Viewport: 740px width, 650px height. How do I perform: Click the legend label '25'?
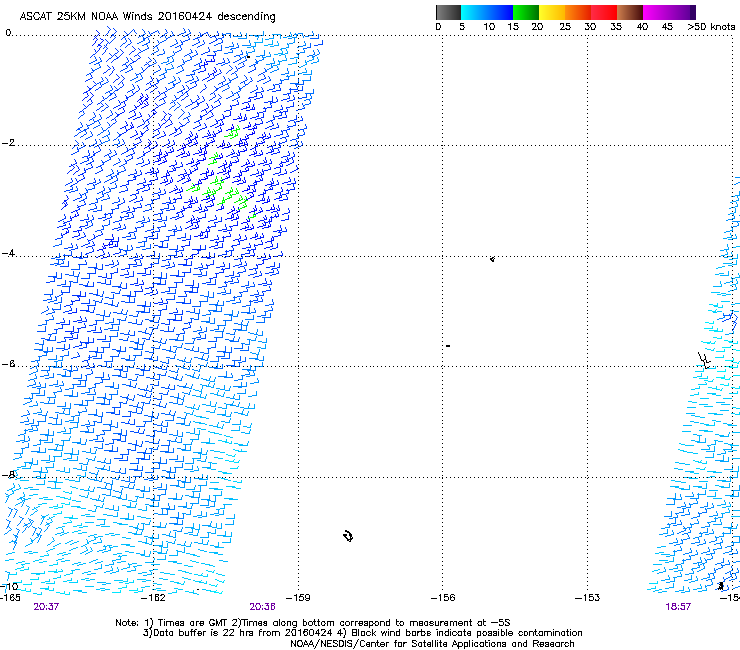(565, 27)
